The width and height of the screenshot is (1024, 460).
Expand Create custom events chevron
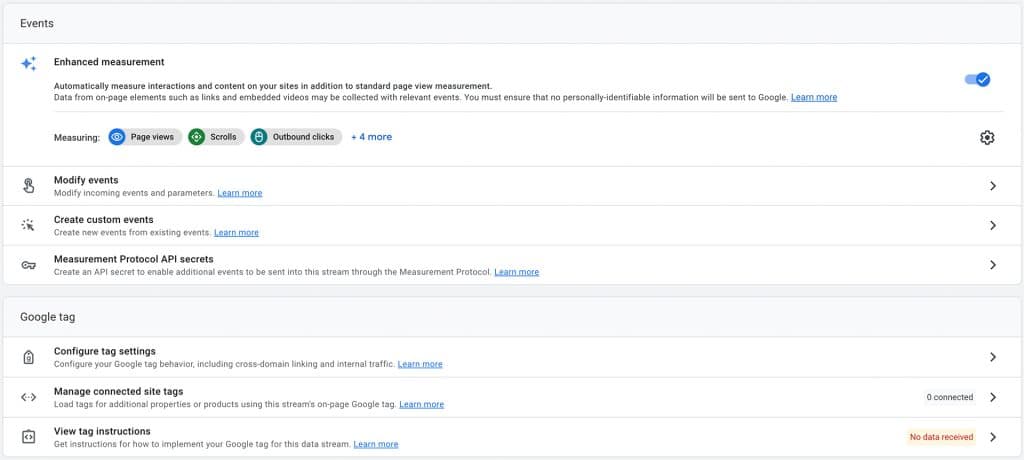[993, 225]
